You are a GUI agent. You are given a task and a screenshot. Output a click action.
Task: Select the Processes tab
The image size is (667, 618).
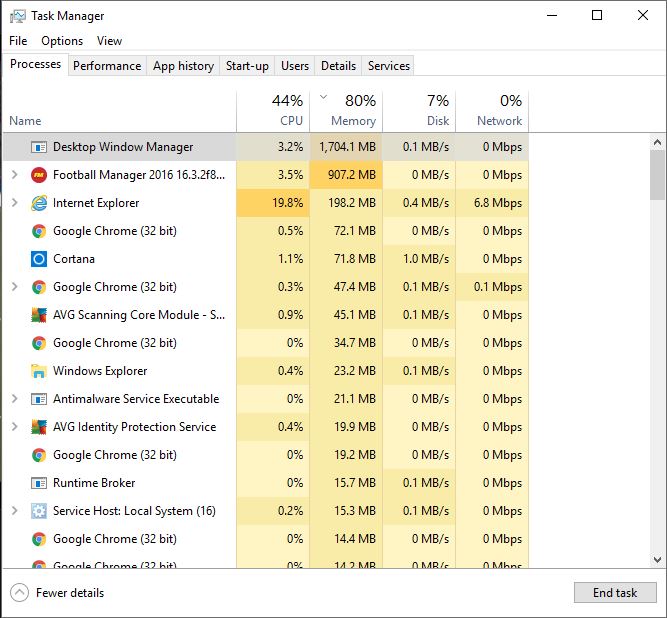tap(35, 64)
